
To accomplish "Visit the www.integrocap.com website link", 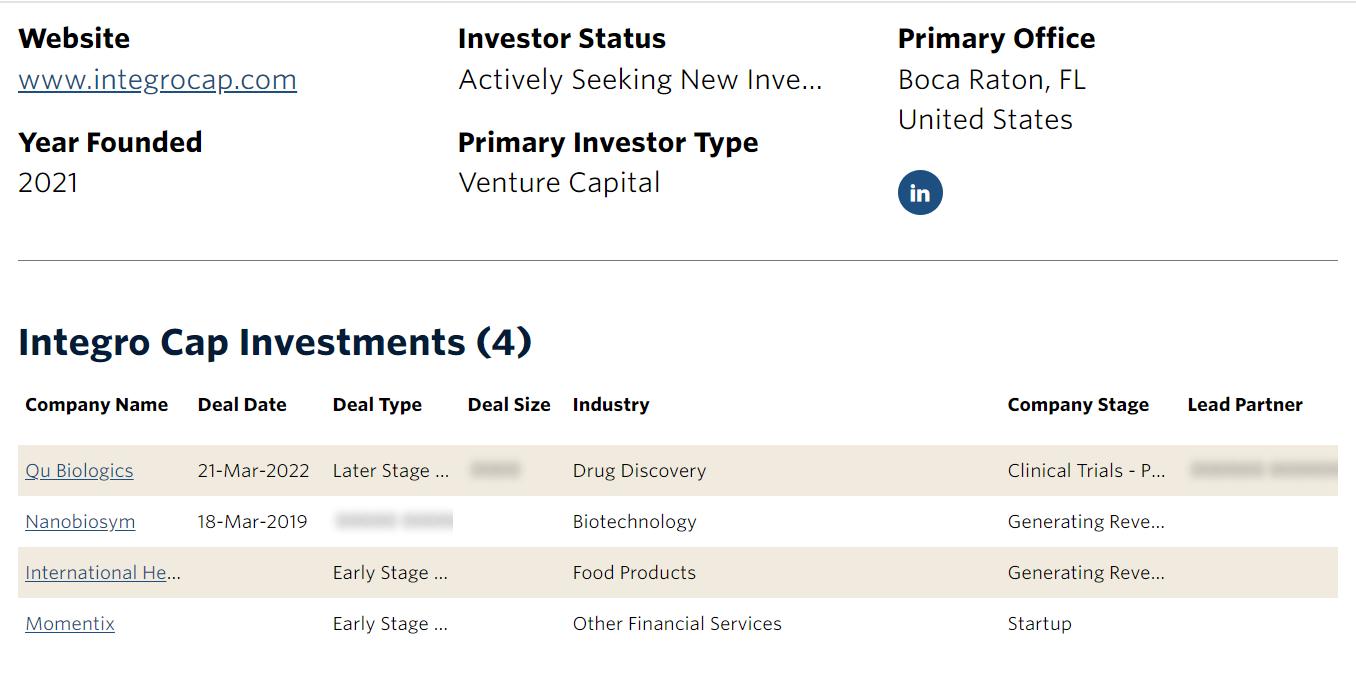I will pyautogui.click(x=157, y=80).
